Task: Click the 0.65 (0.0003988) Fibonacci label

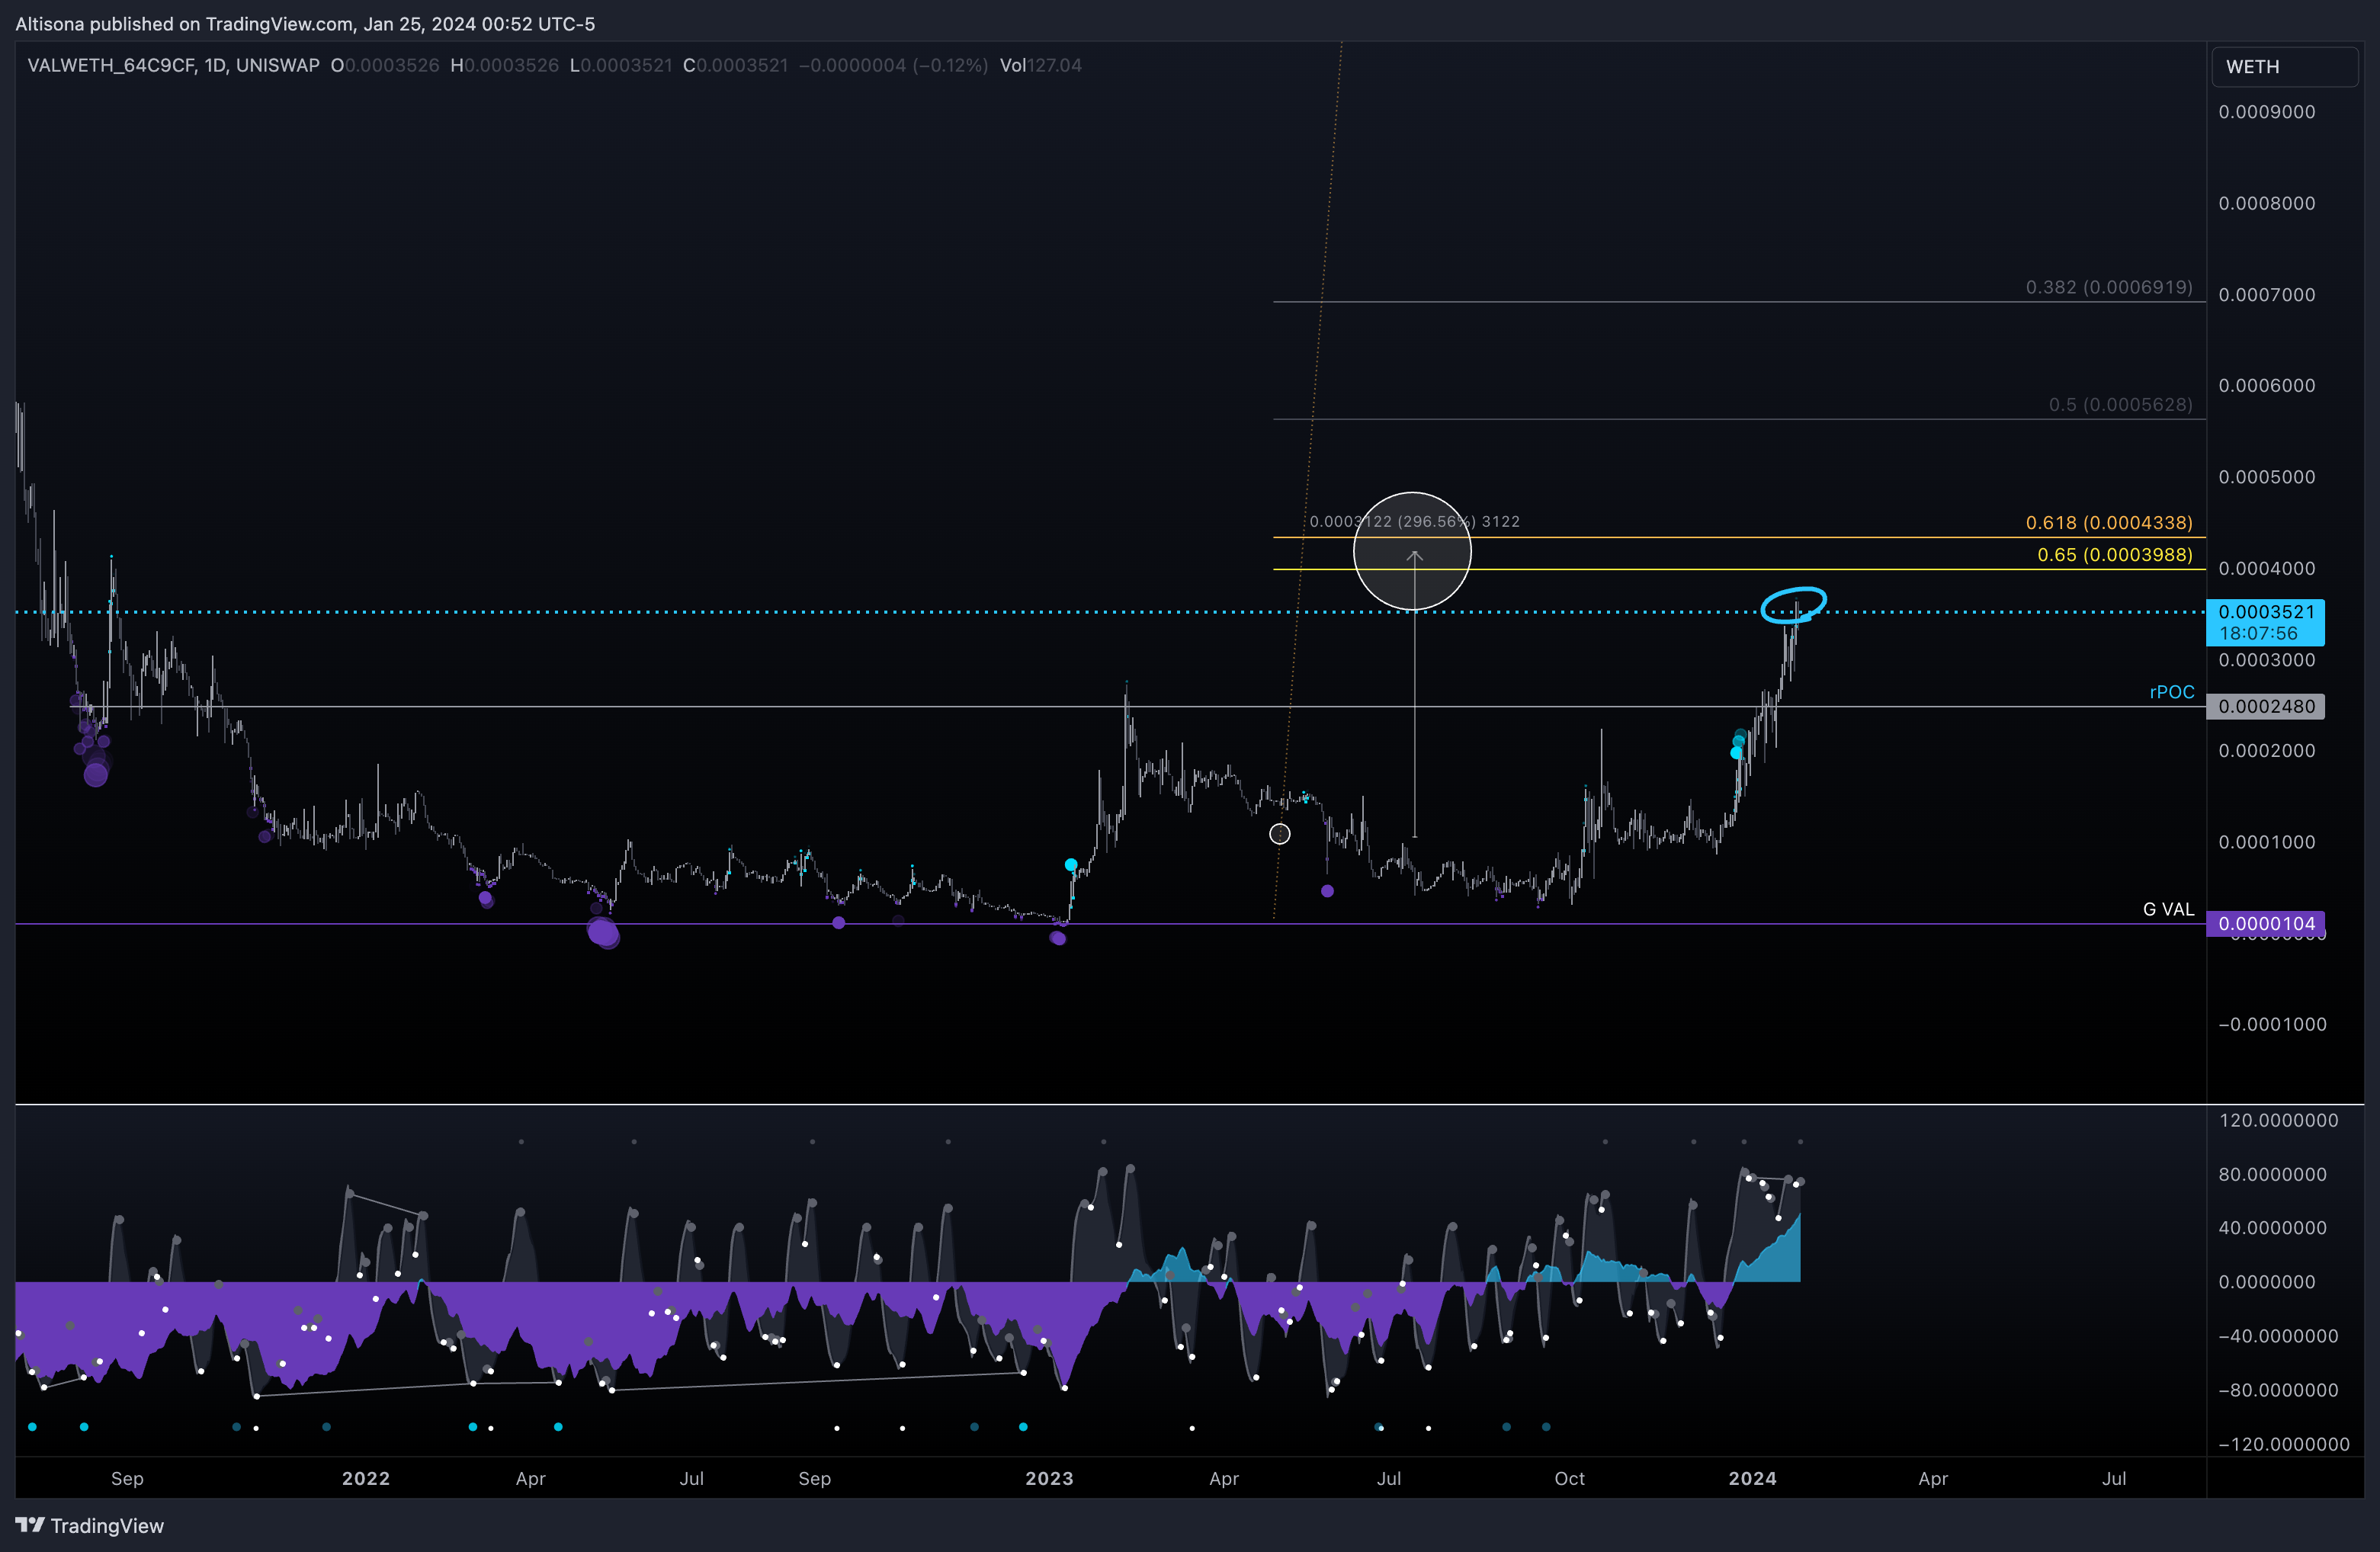Action: (x=2115, y=554)
